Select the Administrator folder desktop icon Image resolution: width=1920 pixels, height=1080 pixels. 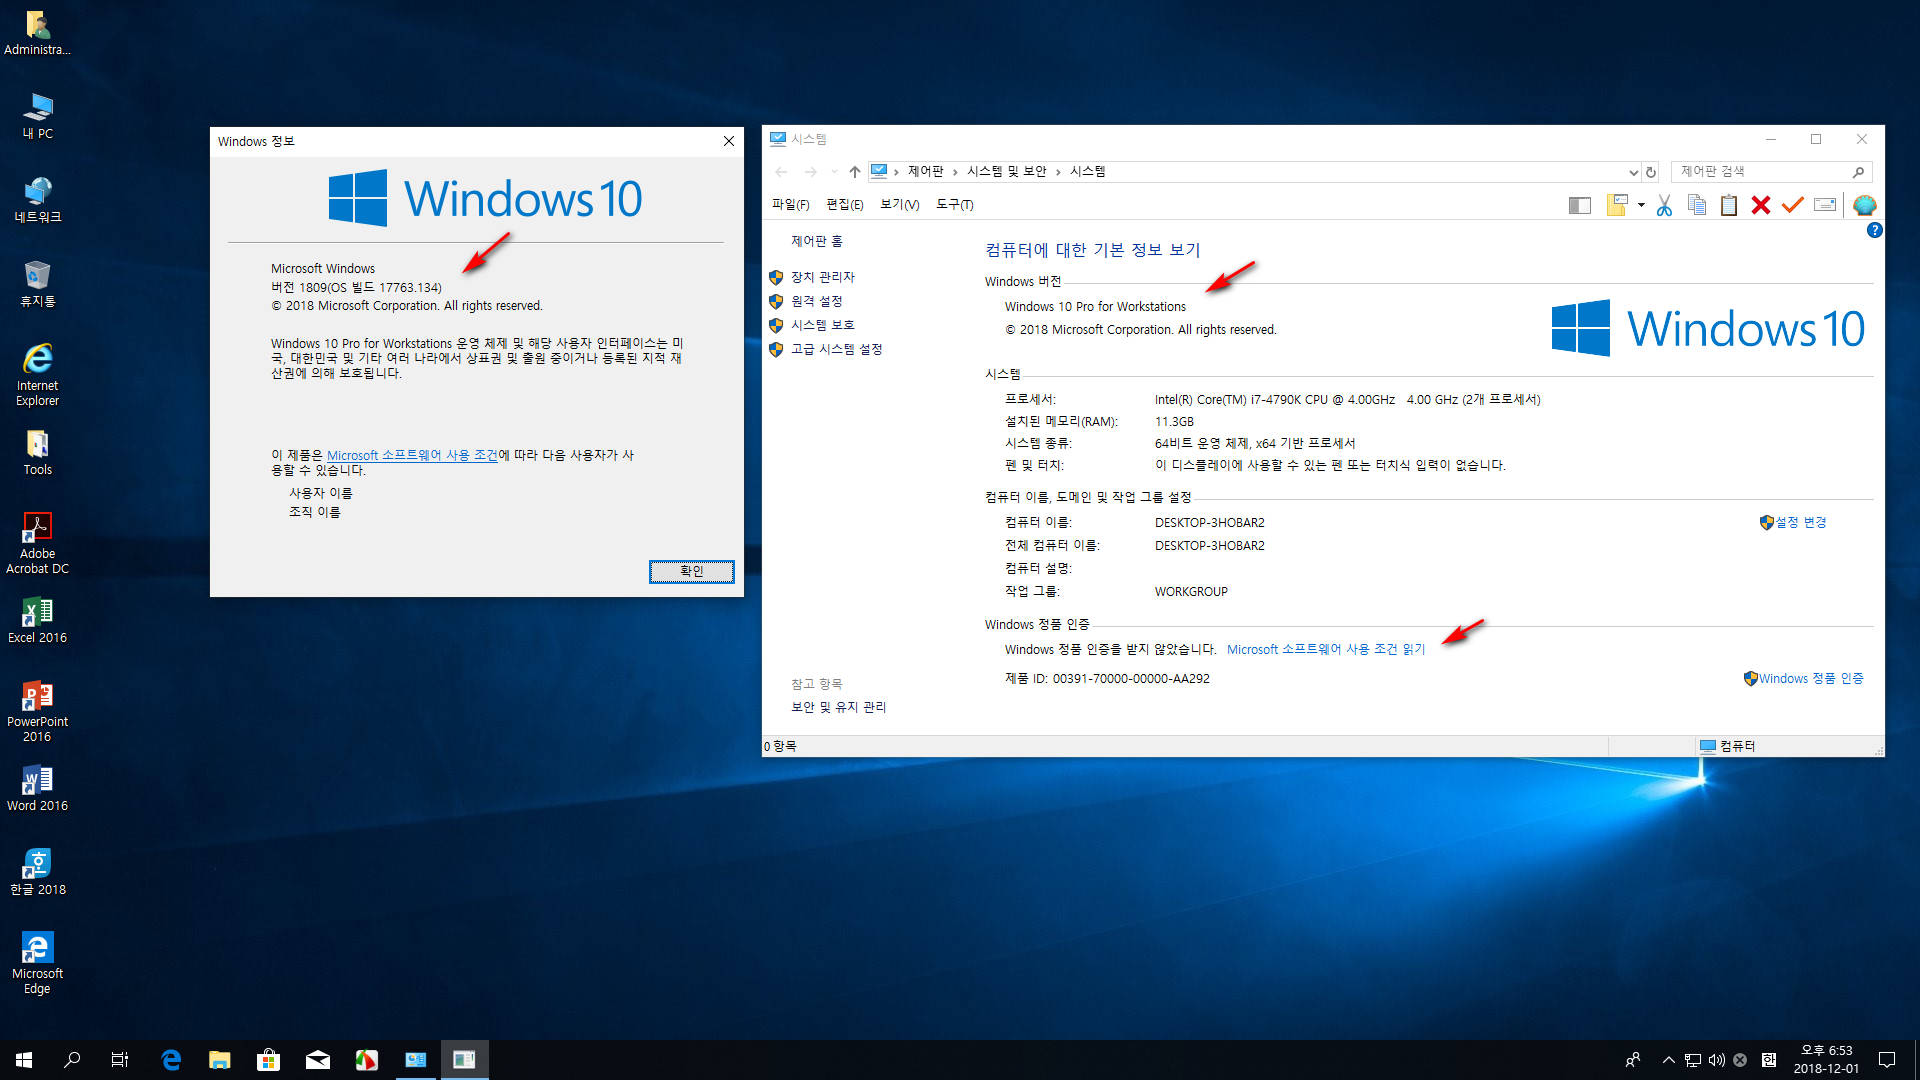(x=37, y=32)
